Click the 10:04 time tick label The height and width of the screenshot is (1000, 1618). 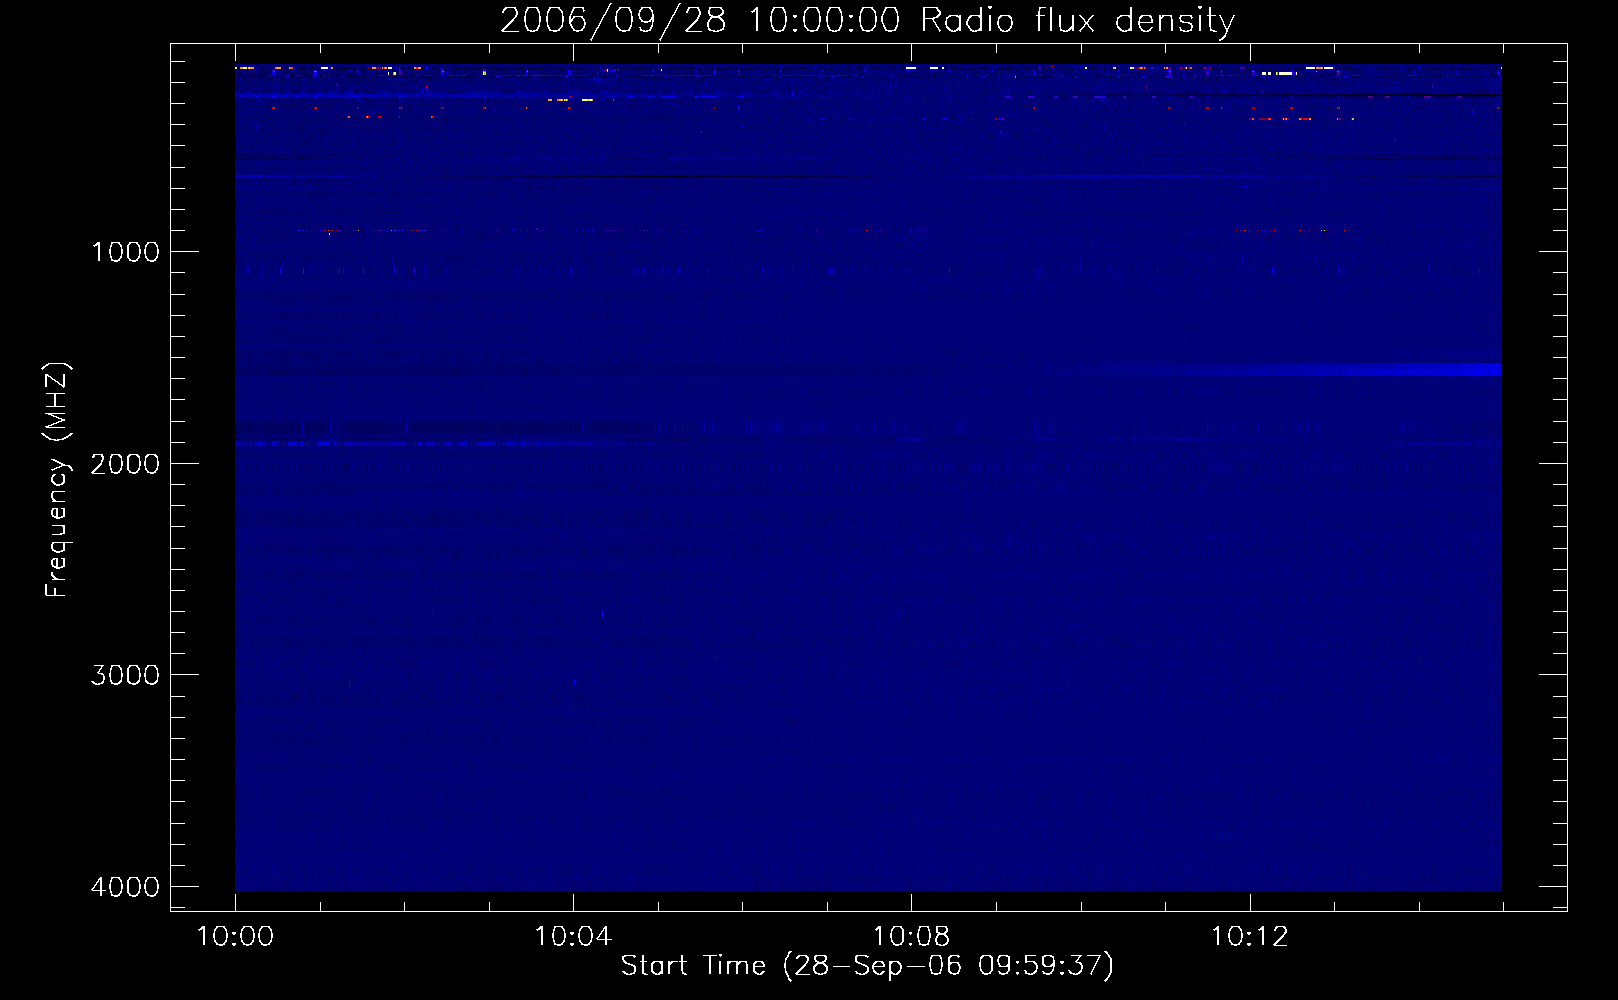pos(573,937)
